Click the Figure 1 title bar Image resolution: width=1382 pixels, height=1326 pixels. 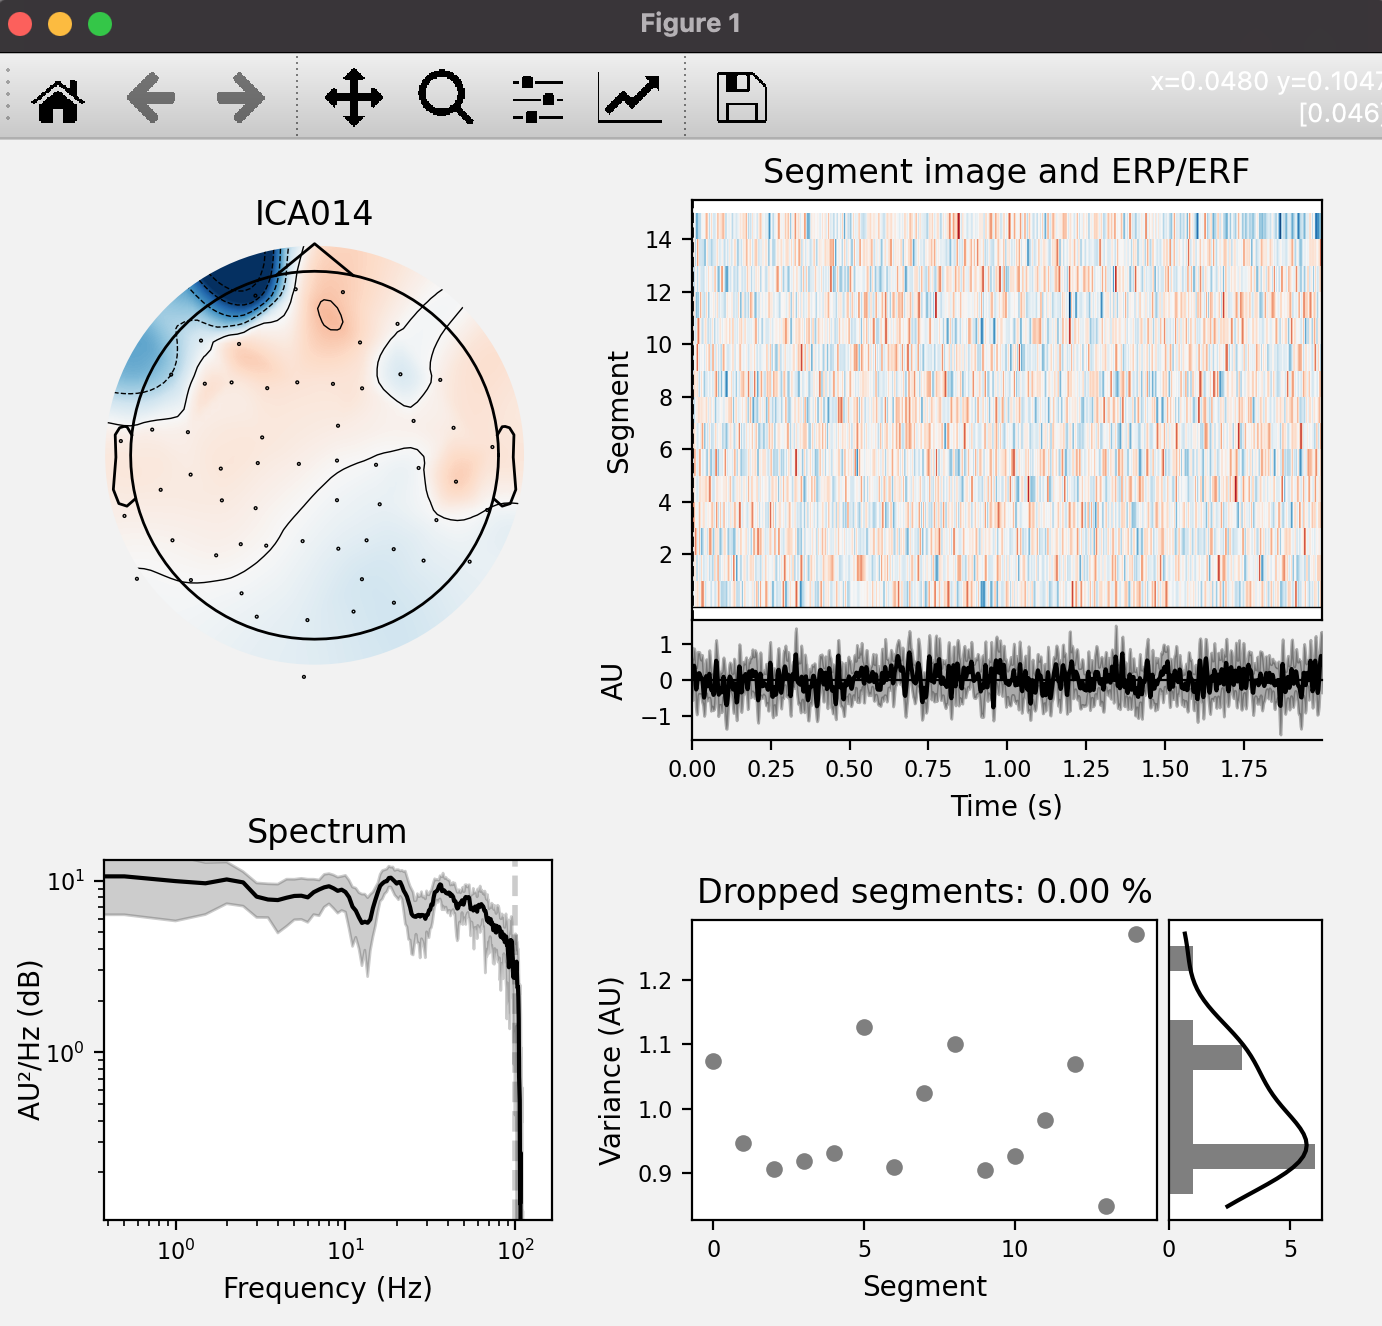[691, 22]
